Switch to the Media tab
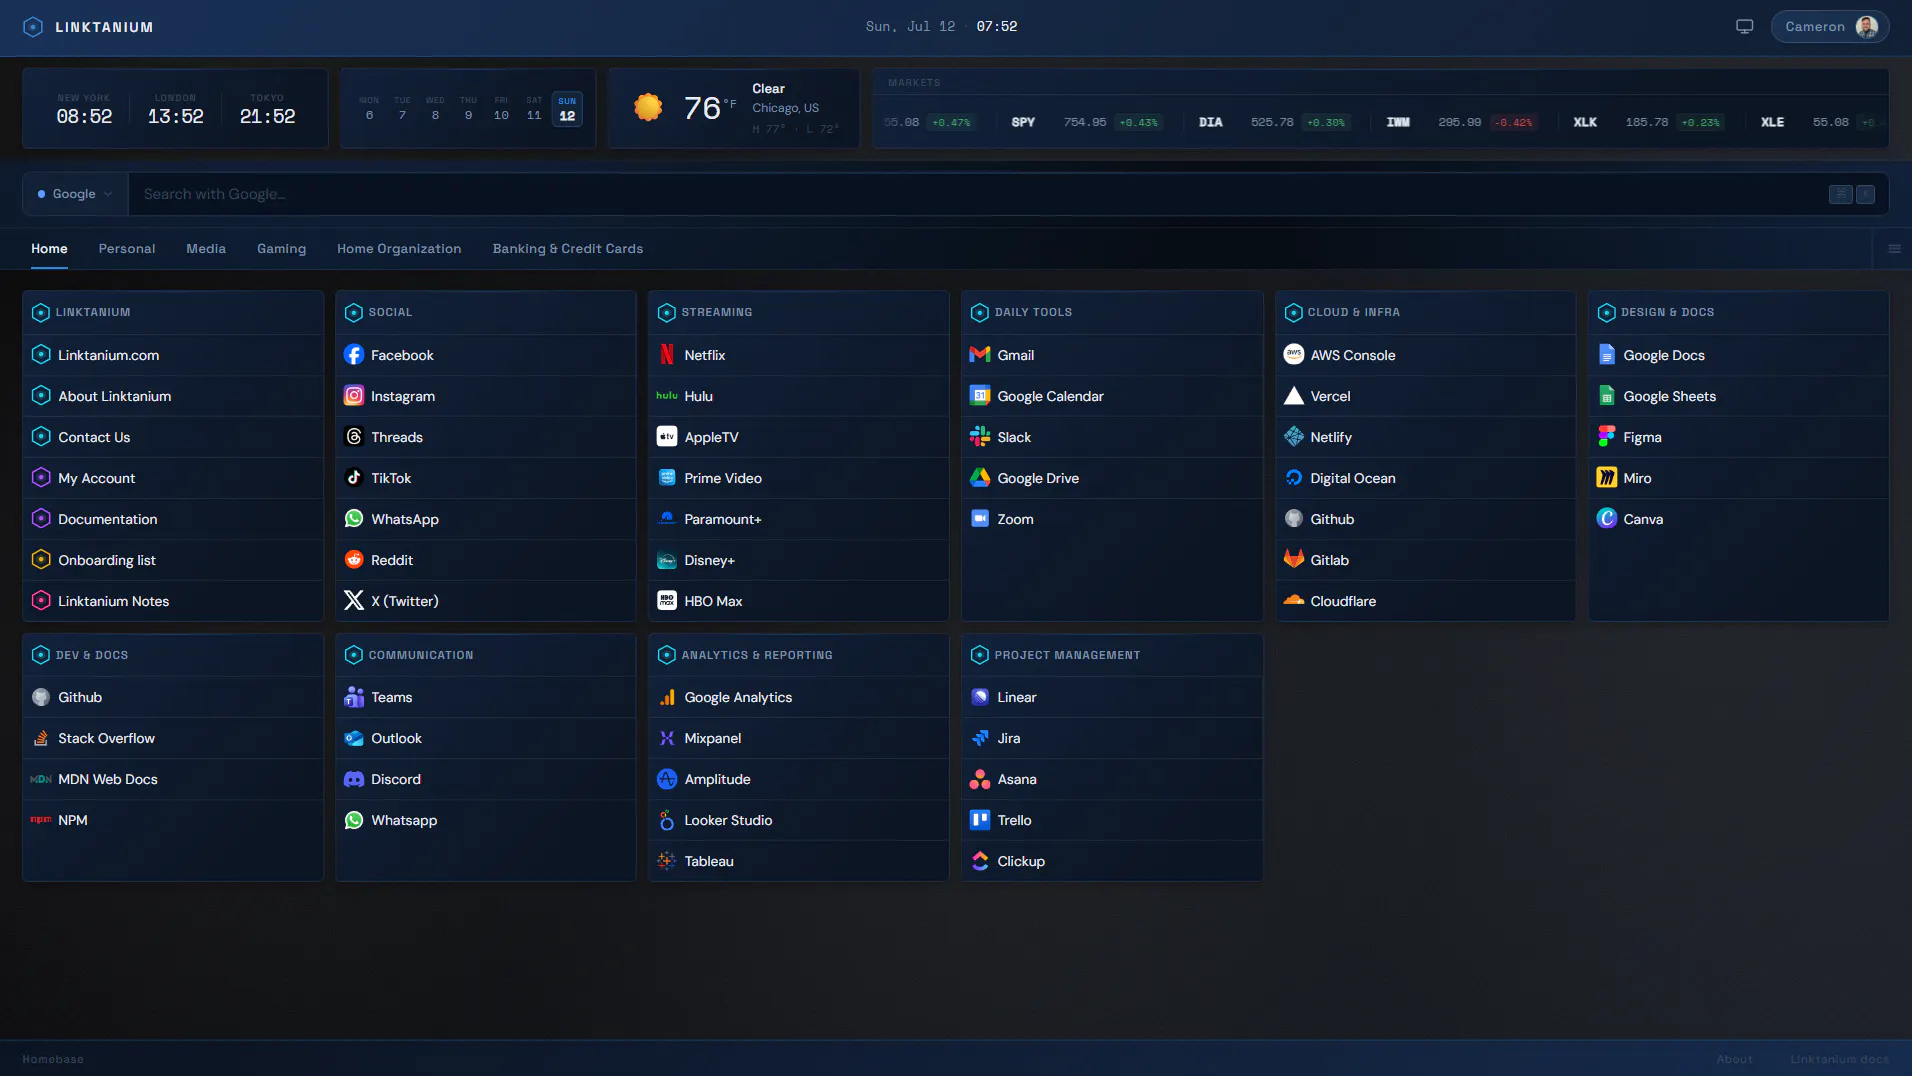 (206, 249)
